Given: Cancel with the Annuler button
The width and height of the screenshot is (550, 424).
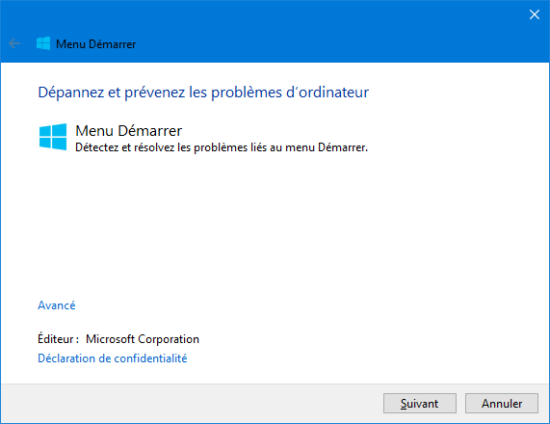Looking at the screenshot, I should [x=502, y=403].
